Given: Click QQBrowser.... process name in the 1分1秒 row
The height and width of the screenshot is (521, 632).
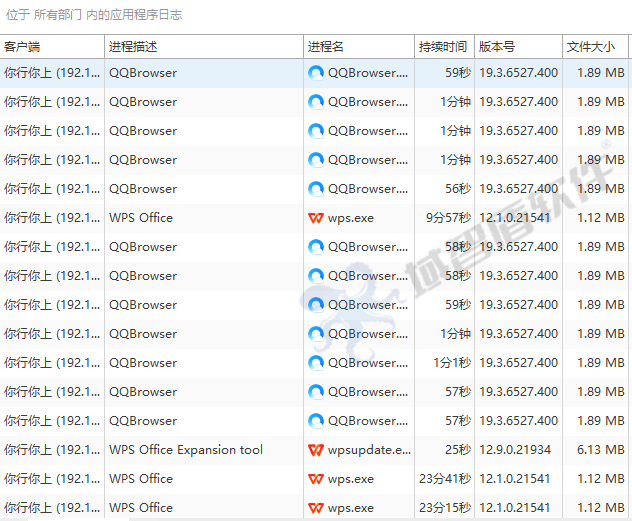Looking at the screenshot, I should click(368, 363).
